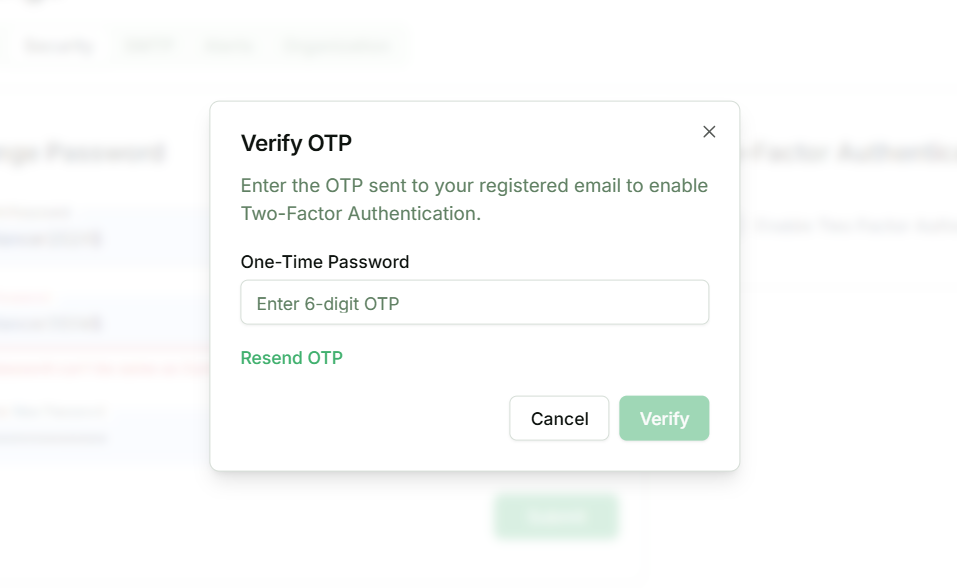The height and width of the screenshot is (588, 957).
Task: Focus the second blurred password field
Action: click(100, 322)
